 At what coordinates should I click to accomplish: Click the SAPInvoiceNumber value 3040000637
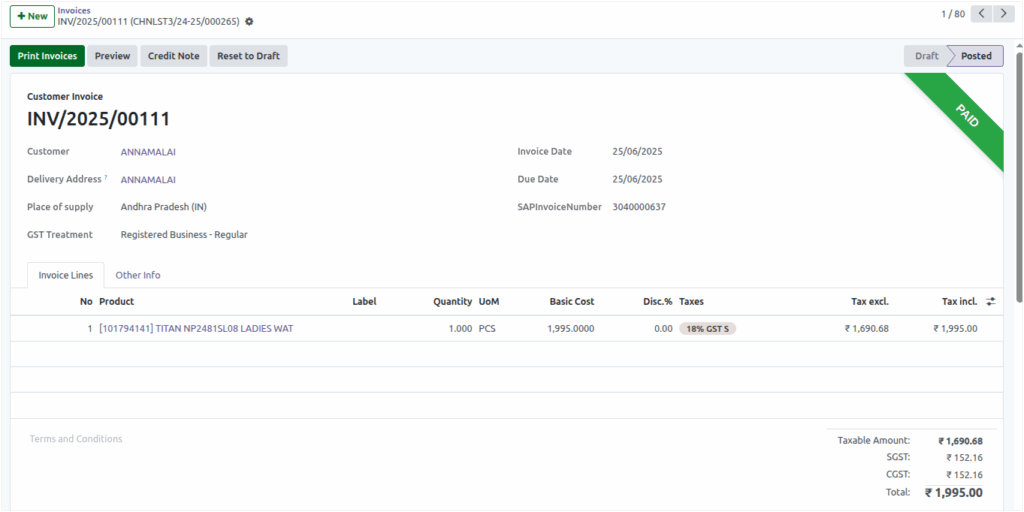coord(639,207)
